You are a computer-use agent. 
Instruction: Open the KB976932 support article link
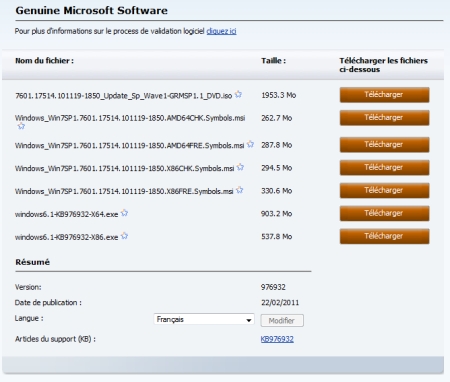[277, 339]
